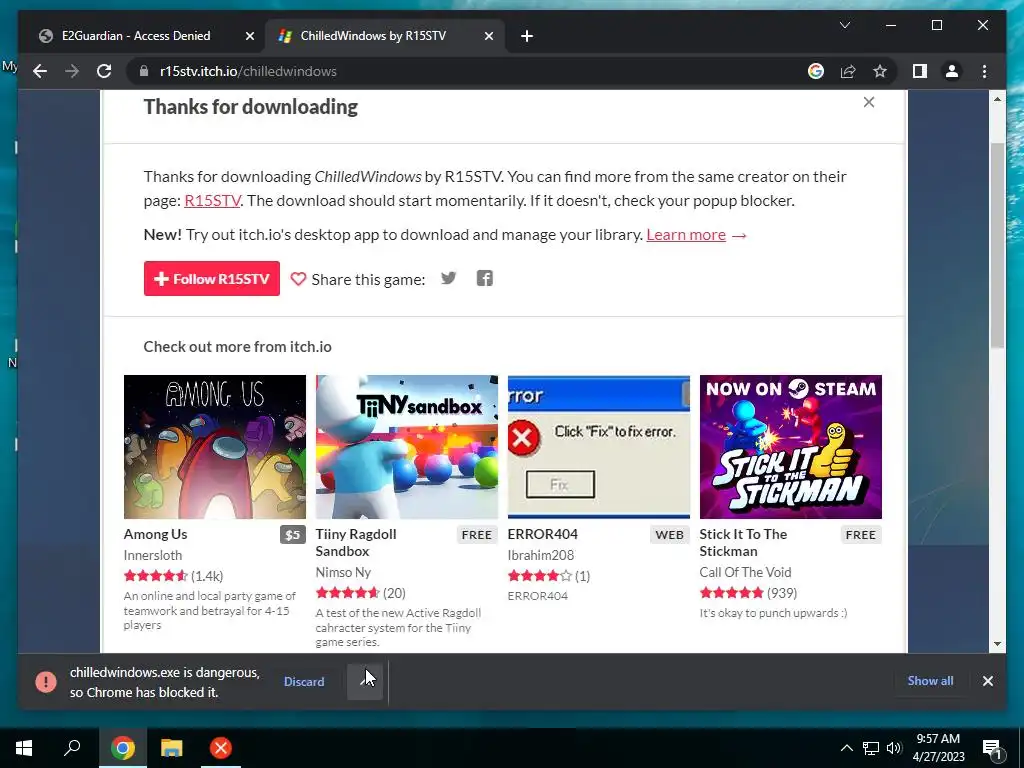1024x768 pixels.
Task: Click the FREE tag on Tiiny Ragdoll Sandbox
Action: (x=477, y=535)
